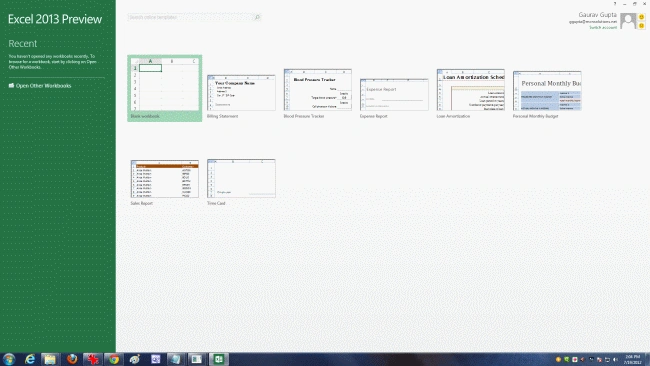Viewport: 650px width, 366px height.
Task: Click the Sales Report caption text
Action: 142,203
